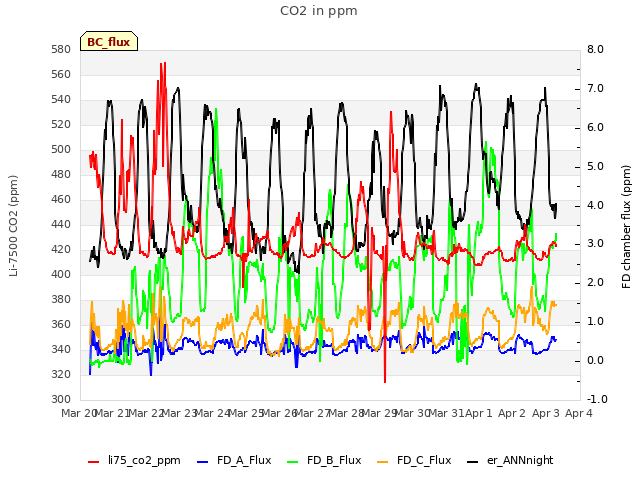This screenshot has width=640, height=480.
Task: Click the Apr 1 date label
Action: [x=479, y=413]
